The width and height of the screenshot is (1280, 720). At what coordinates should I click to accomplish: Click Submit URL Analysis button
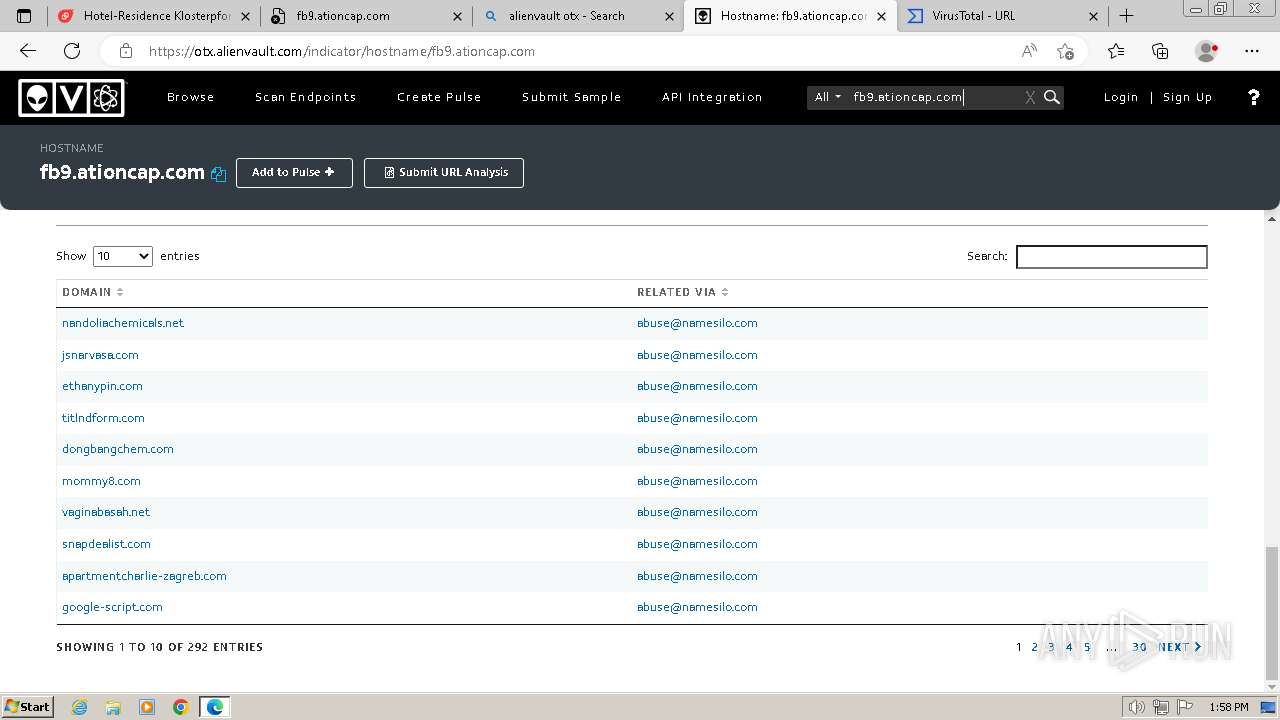tap(444, 172)
